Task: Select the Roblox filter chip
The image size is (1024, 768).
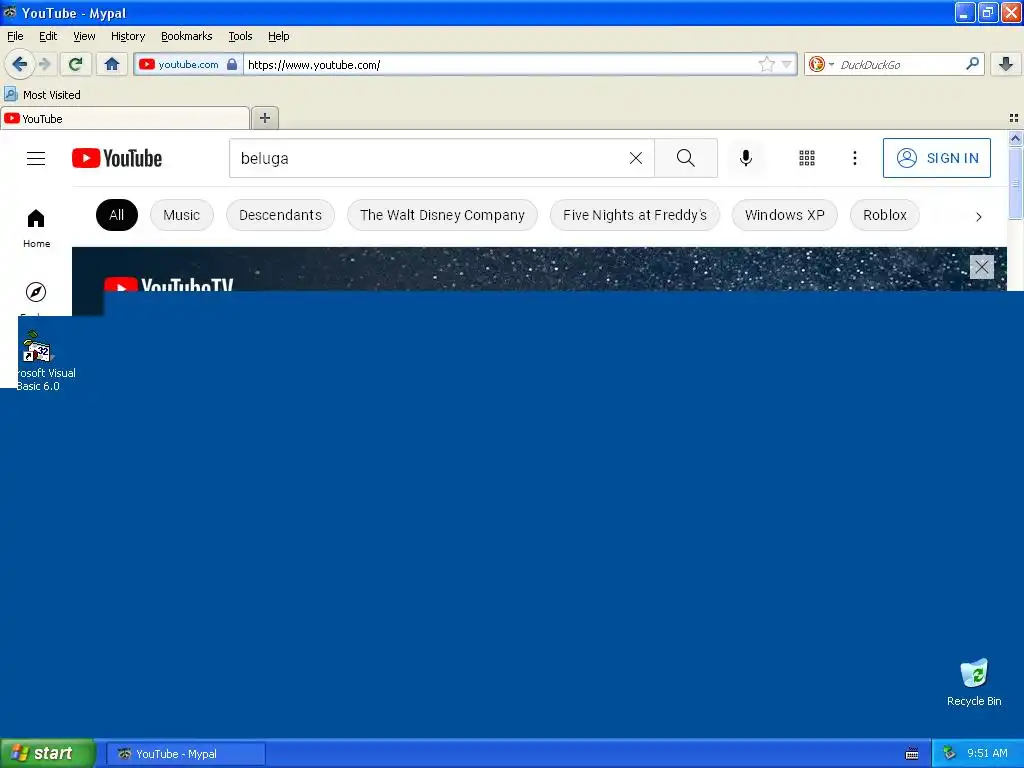Action: pos(885,215)
